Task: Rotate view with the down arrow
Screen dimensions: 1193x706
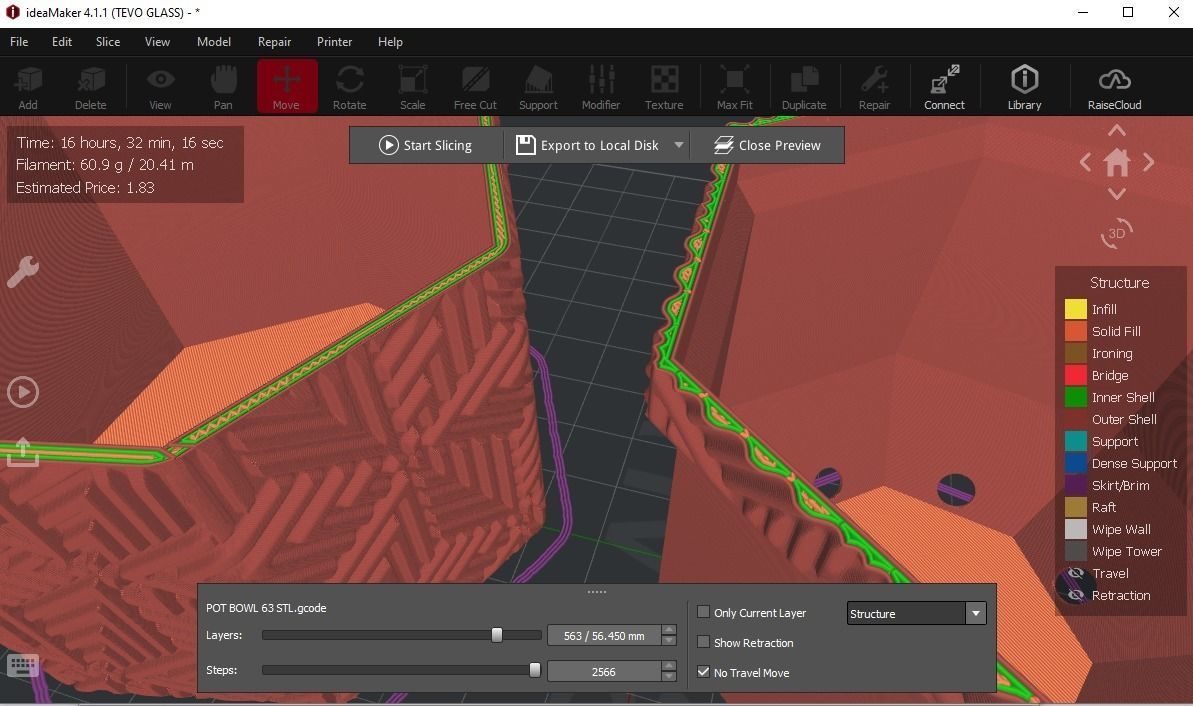Action: tap(1117, 194)
